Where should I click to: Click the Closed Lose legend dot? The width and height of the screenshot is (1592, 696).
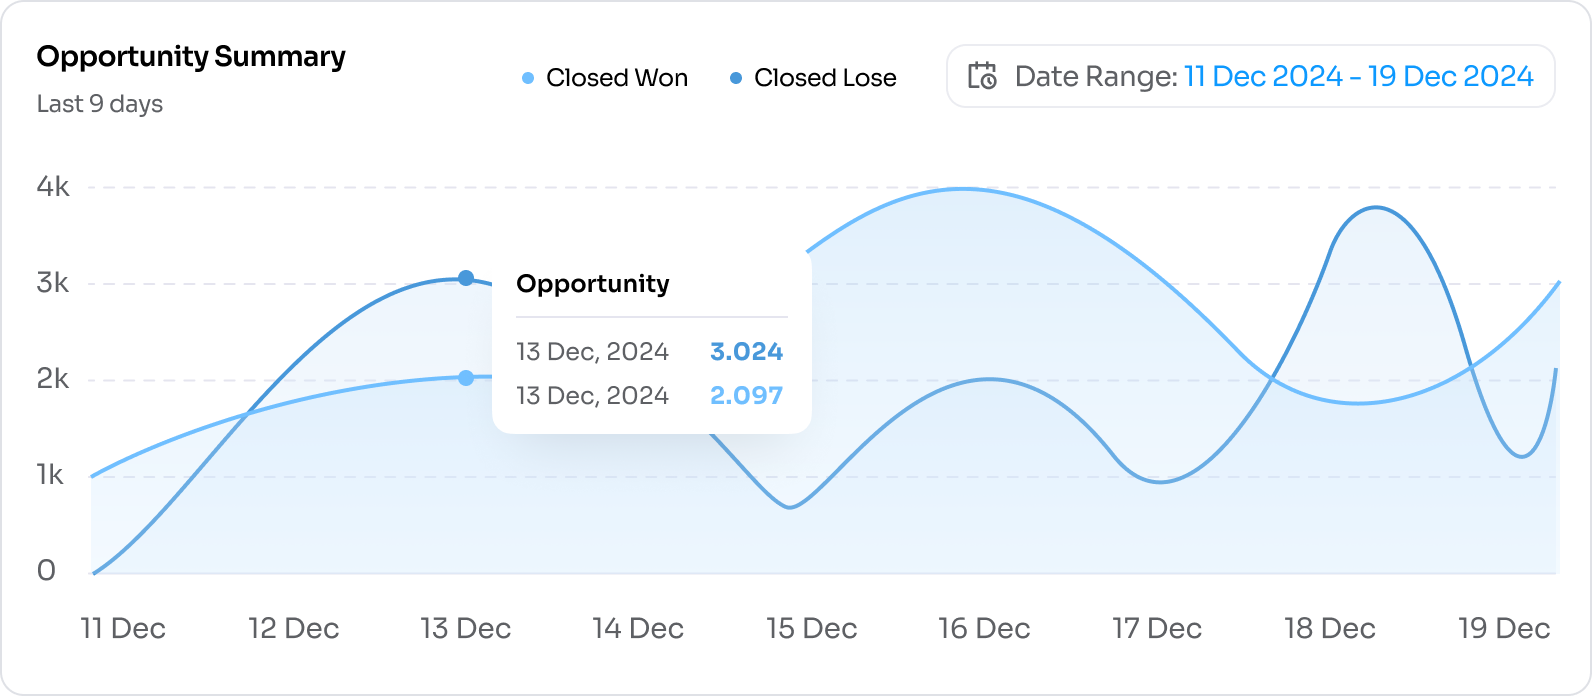coord(736,78)
